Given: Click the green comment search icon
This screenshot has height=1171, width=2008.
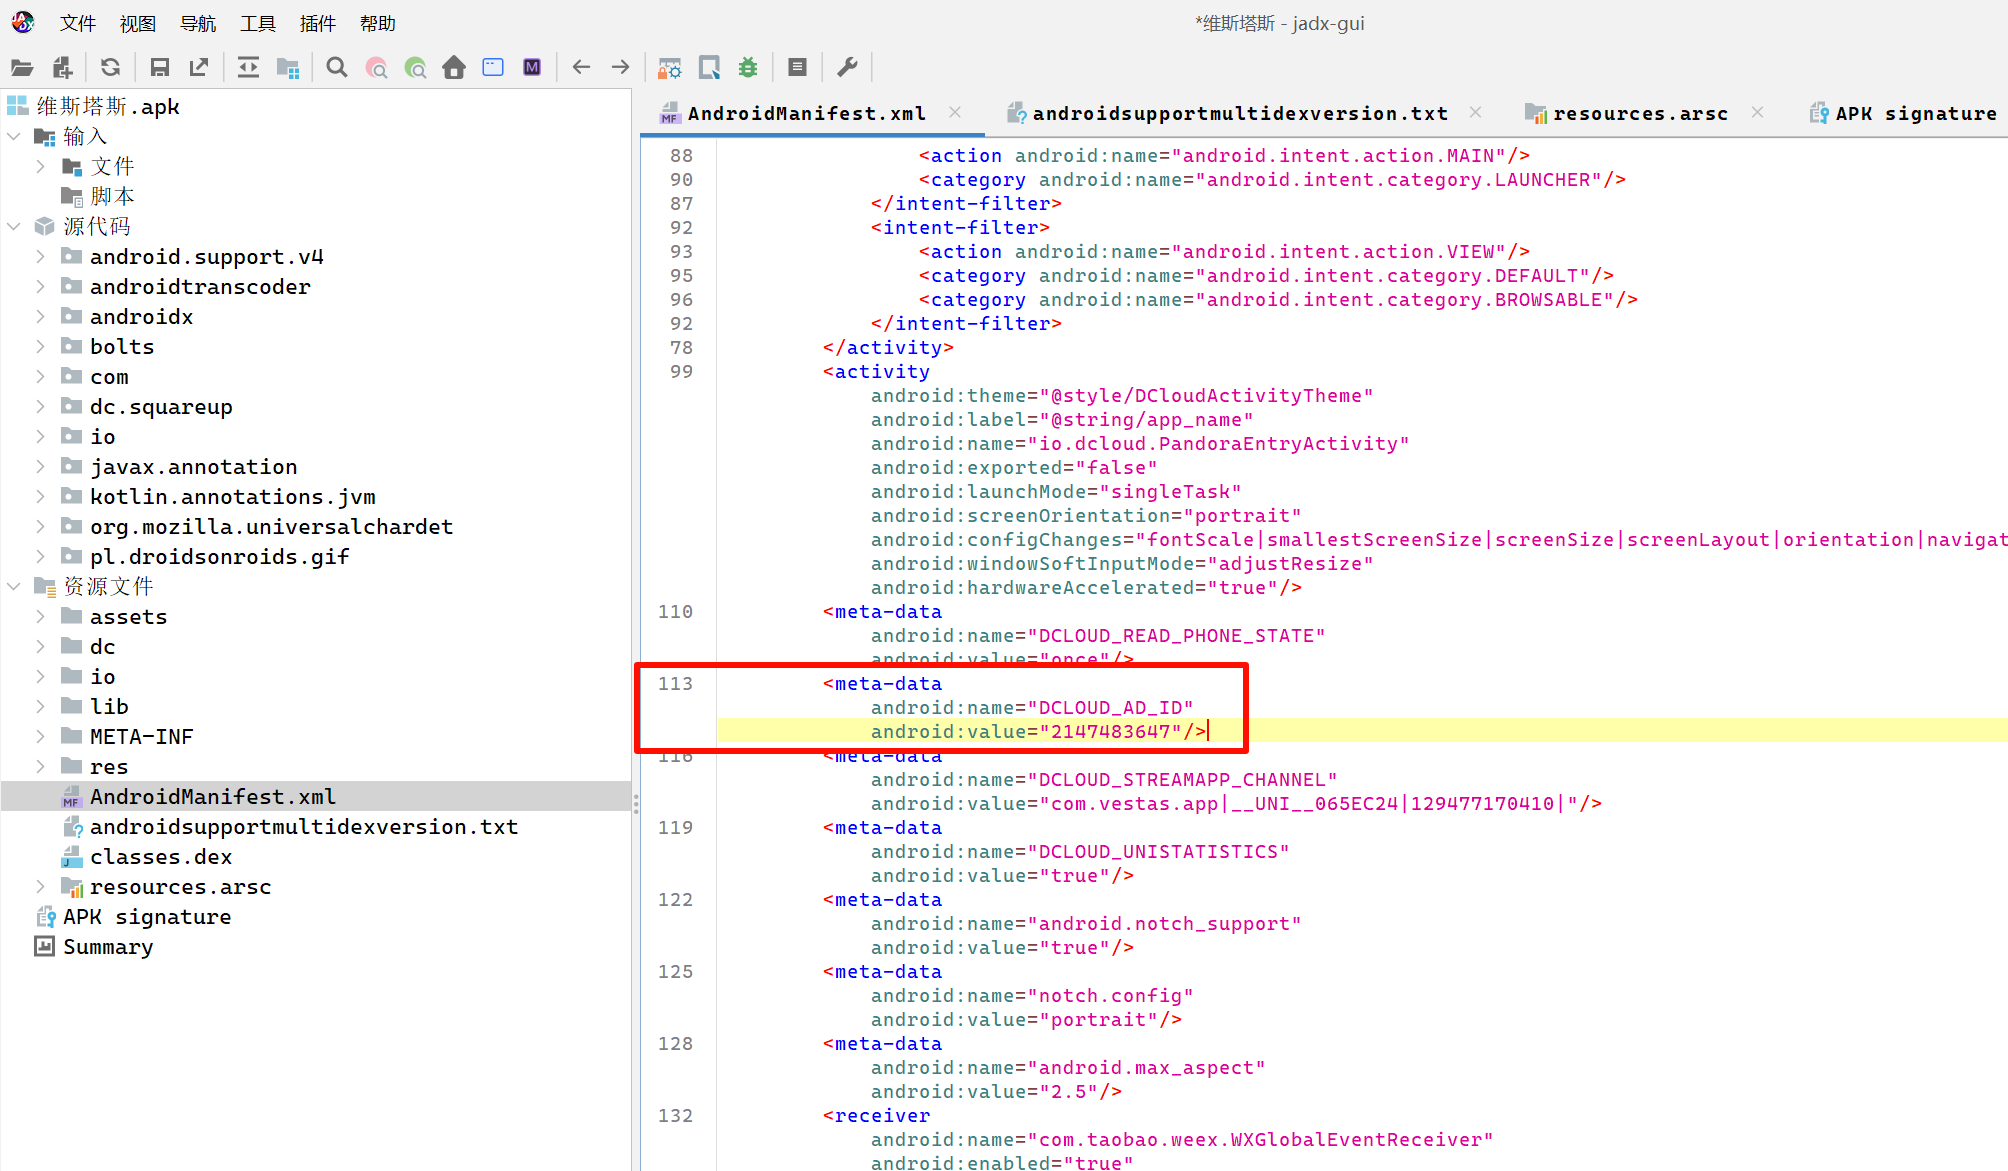Looking at the screenshot, I should coord(415,67).
